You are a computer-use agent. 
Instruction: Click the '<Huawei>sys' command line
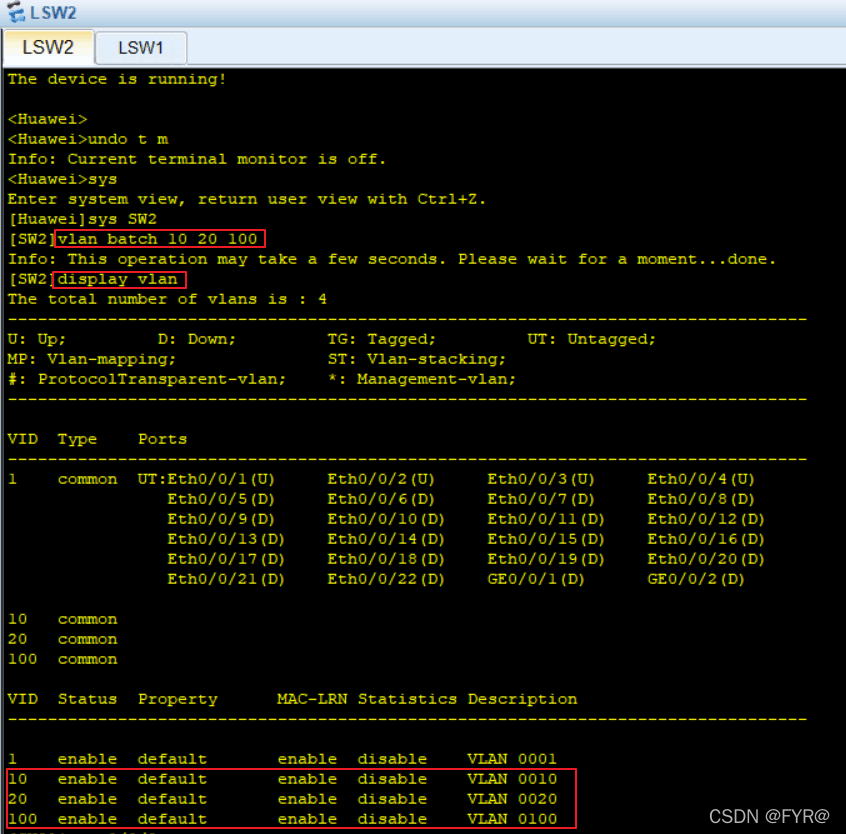63,179
